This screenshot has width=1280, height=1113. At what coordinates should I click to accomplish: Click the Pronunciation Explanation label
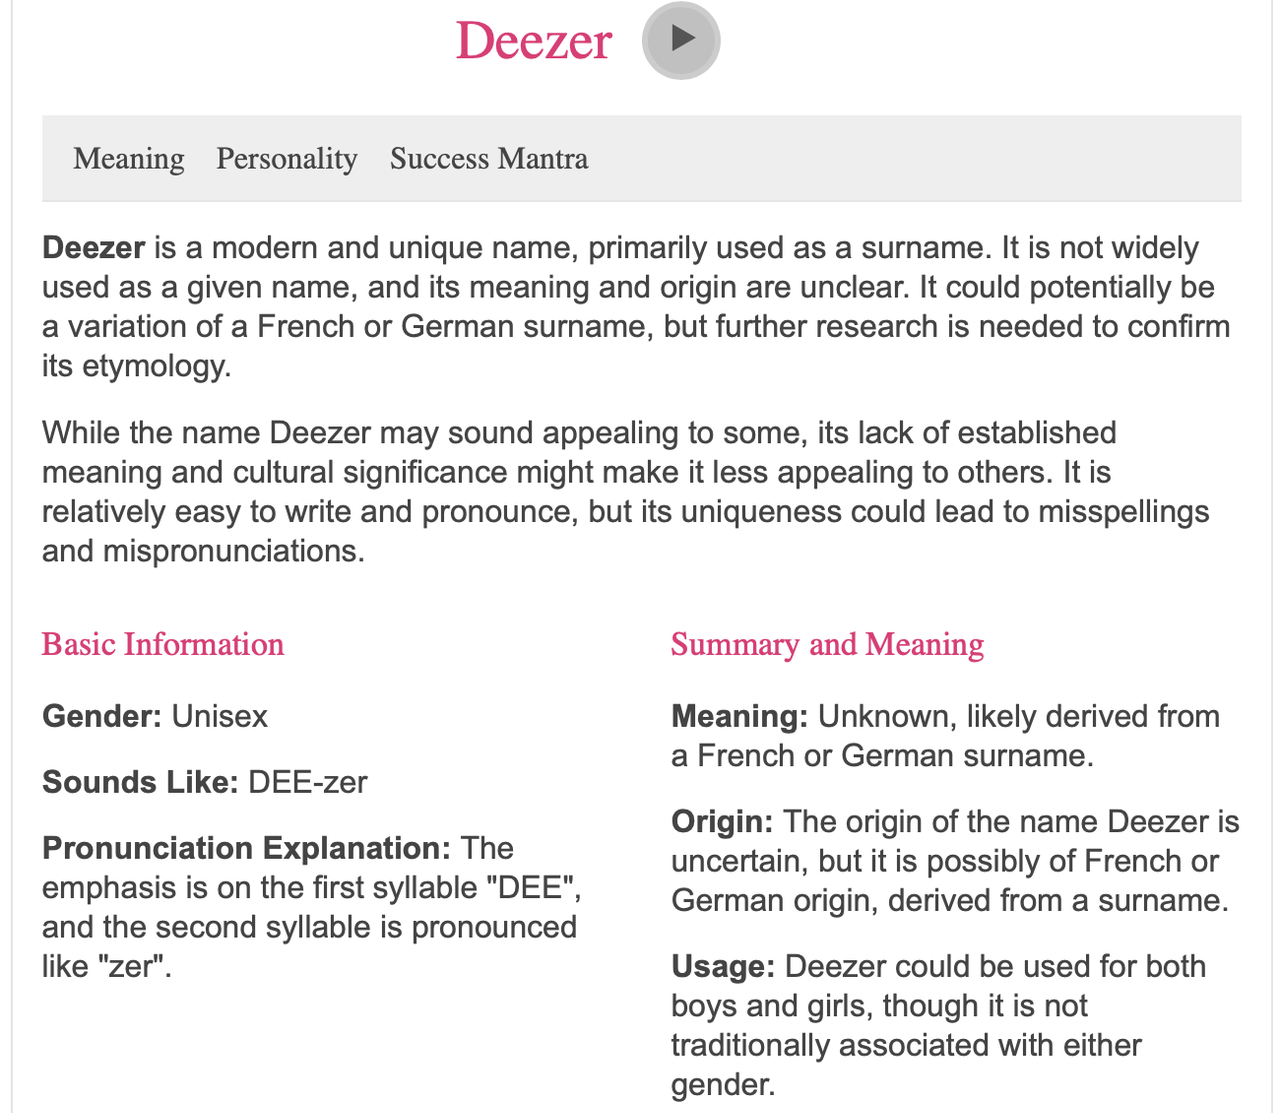pos(247,848)
